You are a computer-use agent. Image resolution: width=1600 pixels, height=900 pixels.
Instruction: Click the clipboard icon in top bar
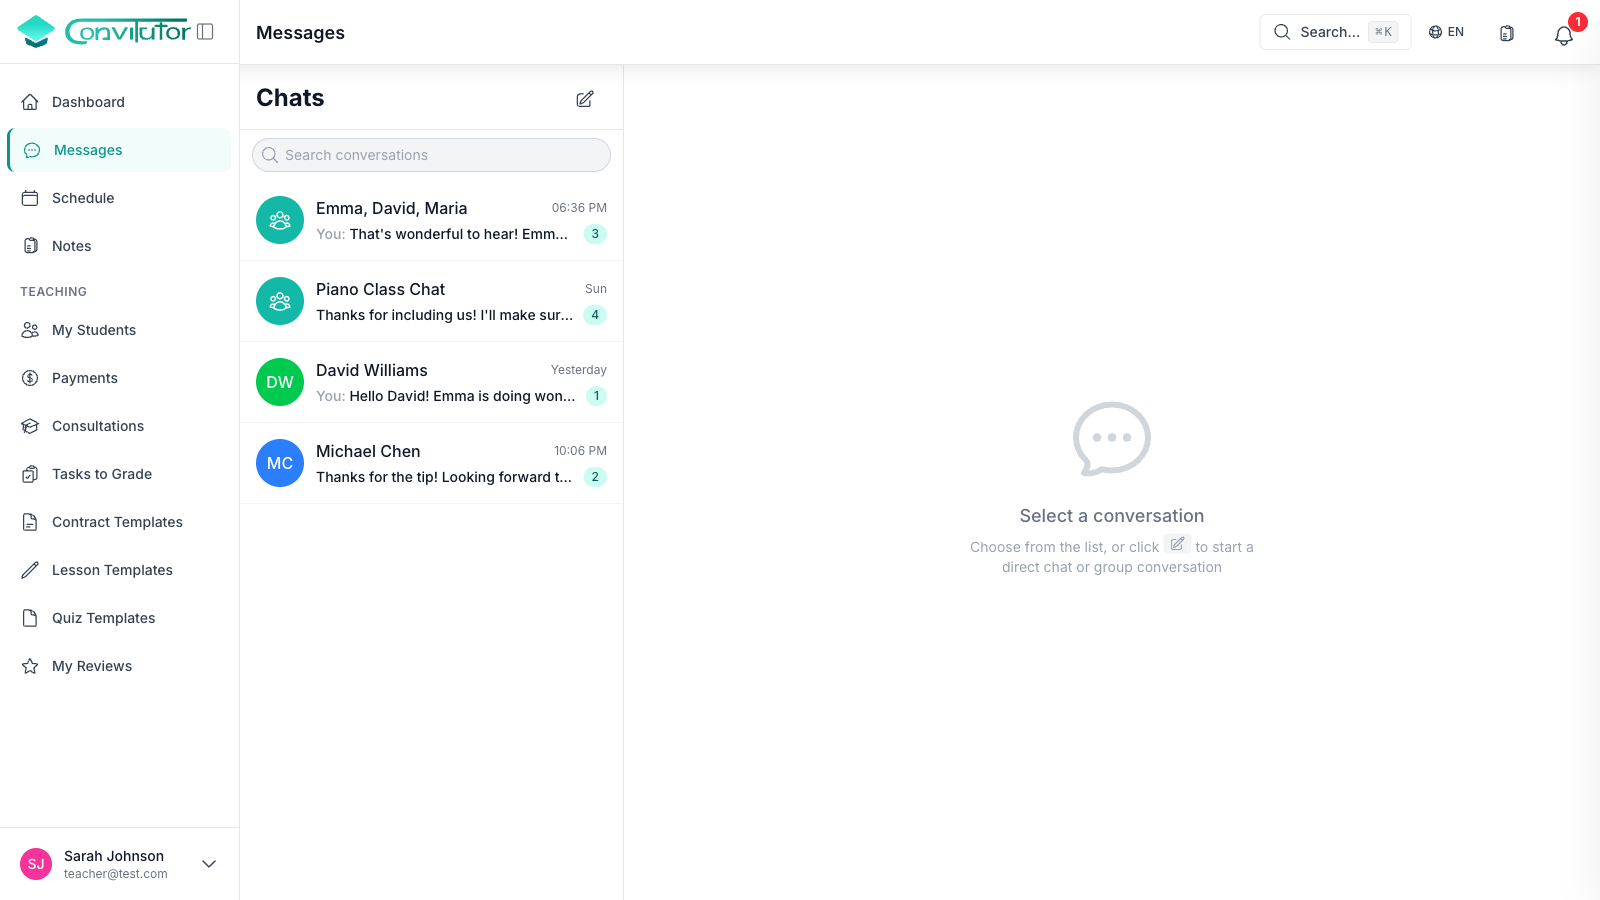pyautogui.click(x=1507, y=33)
